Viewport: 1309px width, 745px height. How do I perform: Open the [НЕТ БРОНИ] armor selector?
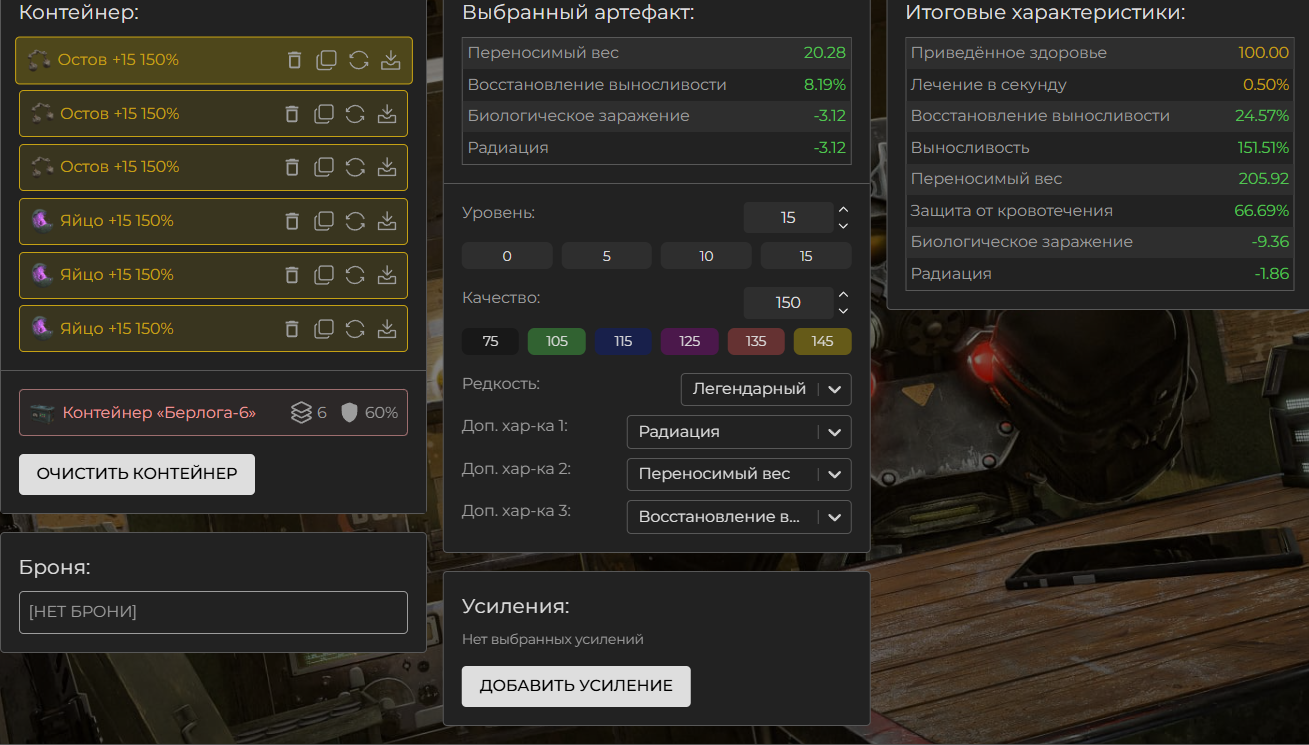[x=213, y=612]
